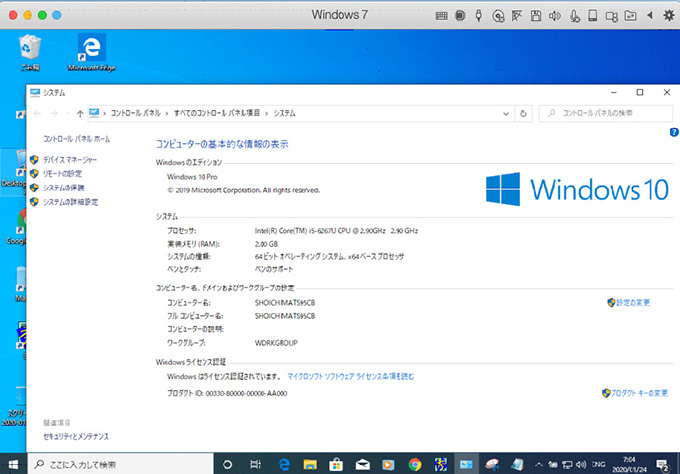Click the volume icon in system tray
The height and width of the screenshot is (474, 680).
point(581,465)
